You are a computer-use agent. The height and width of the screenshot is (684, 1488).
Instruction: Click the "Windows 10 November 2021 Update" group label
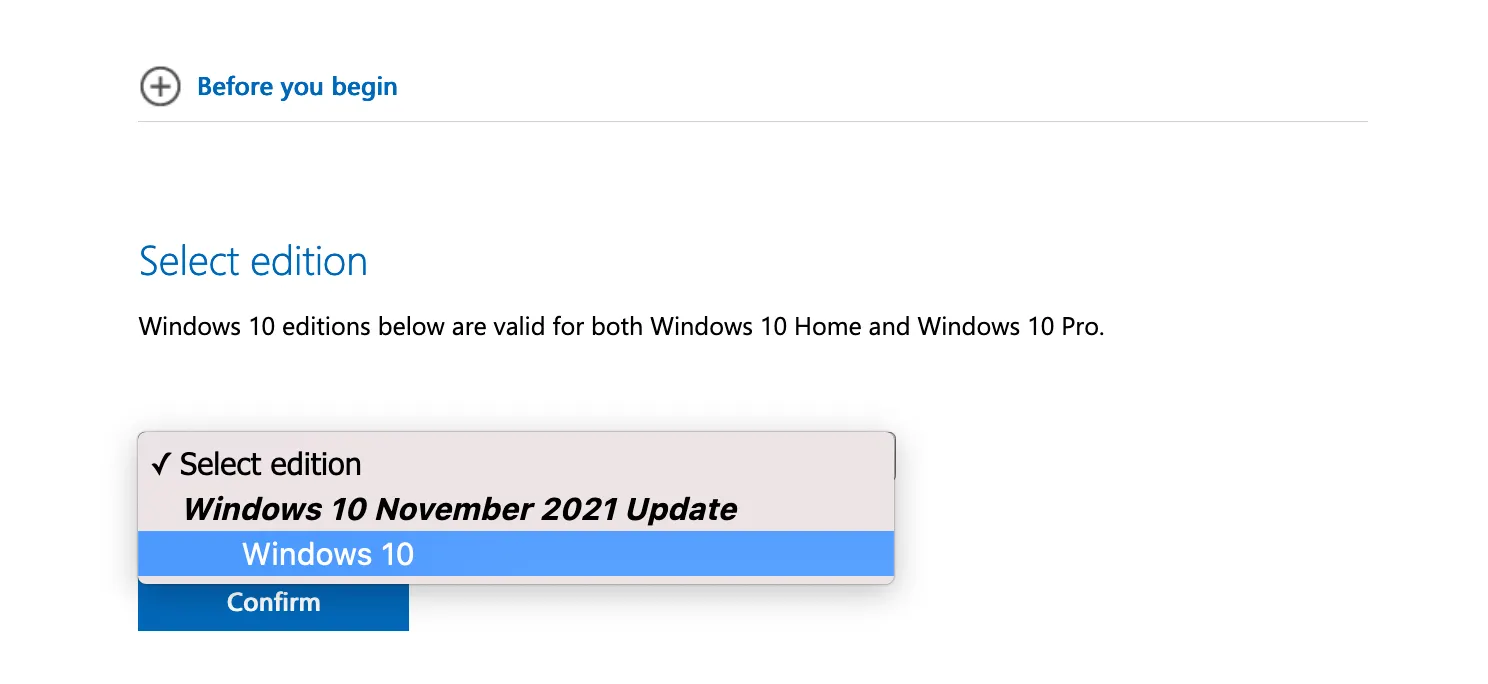460,510
